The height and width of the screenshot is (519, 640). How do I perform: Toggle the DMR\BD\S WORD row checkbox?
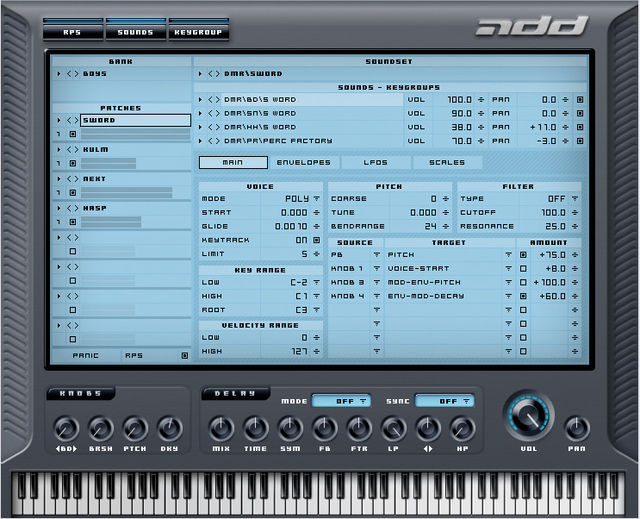pyautogui.click(x=580, y=100)
